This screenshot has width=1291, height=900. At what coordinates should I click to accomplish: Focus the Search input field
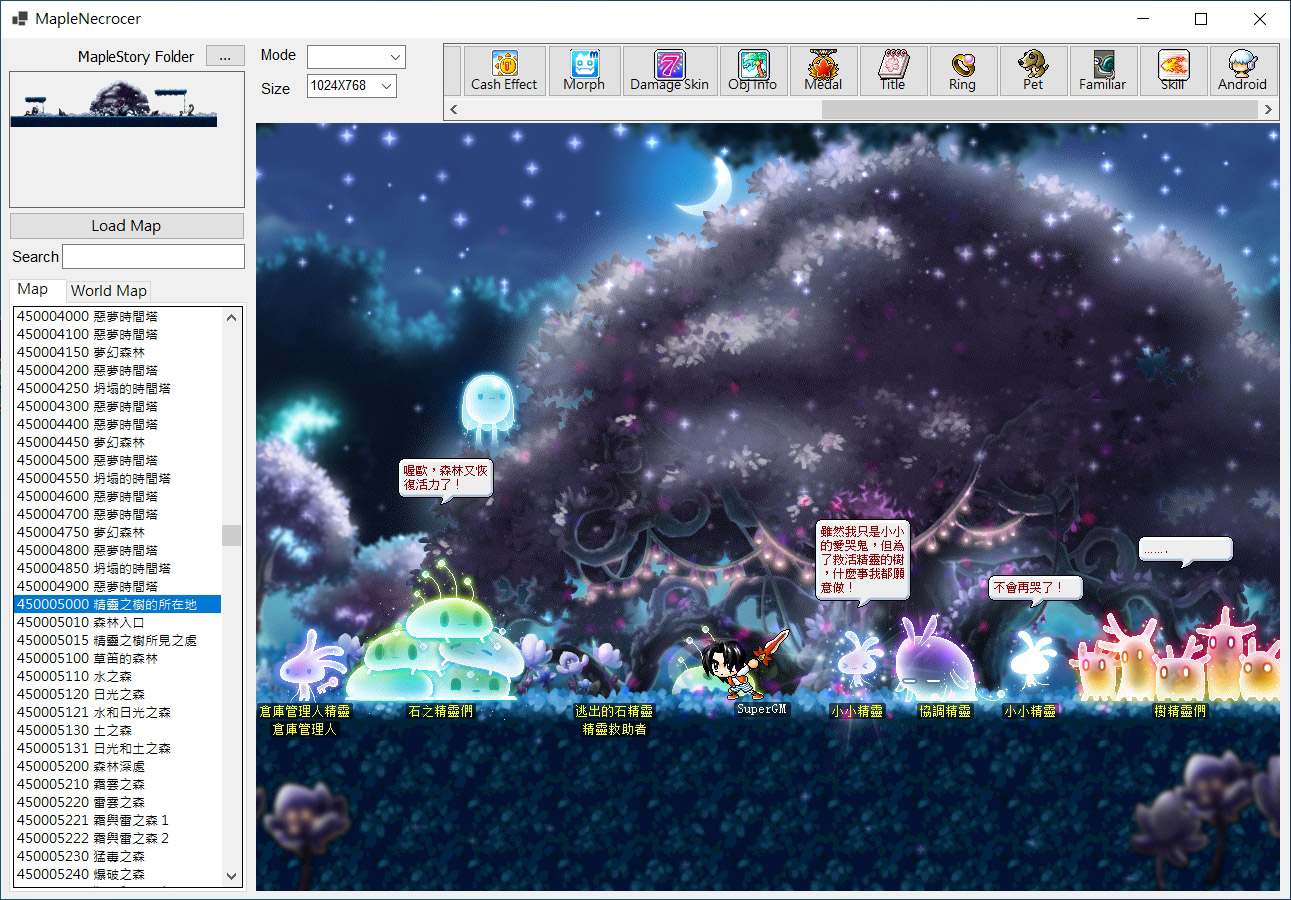click(x=153, y=256)
